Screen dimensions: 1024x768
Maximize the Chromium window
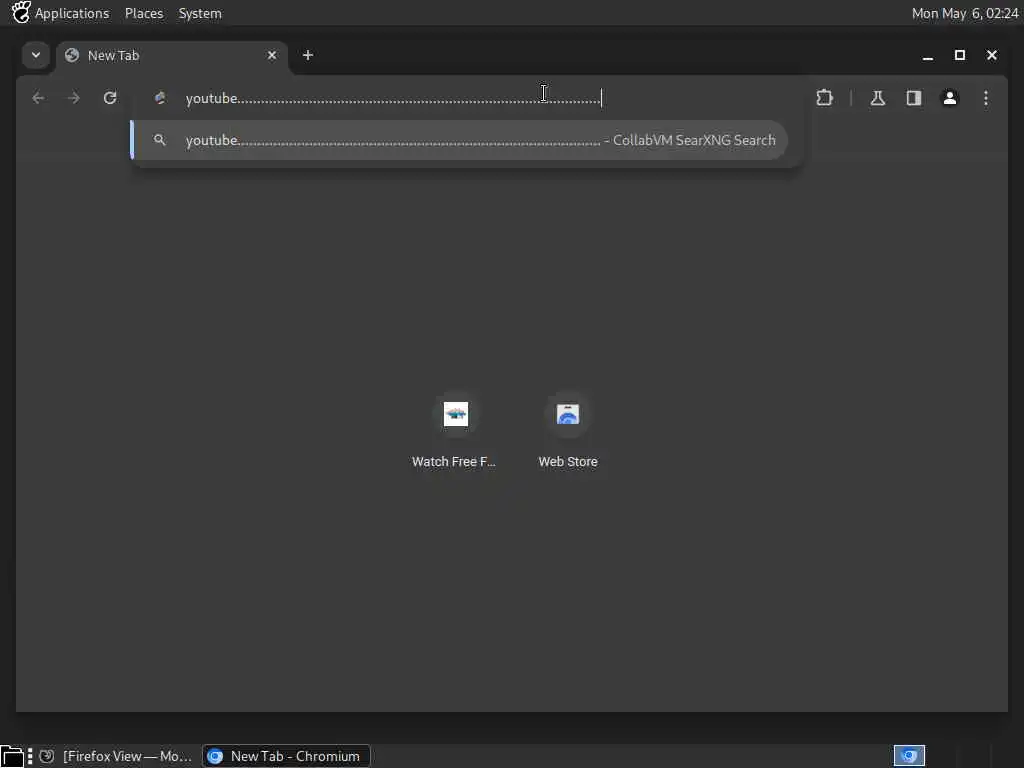click(x=959, y=56)
